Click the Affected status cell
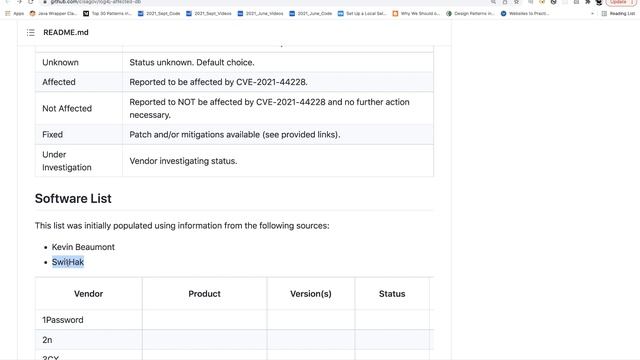640x360 pixels. point(79,82)
